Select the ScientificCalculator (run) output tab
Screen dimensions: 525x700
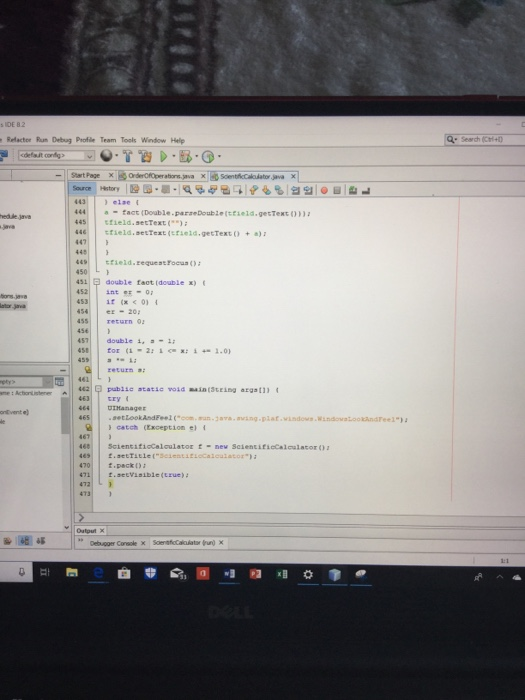pyautogui.click(x=183, y=543)
